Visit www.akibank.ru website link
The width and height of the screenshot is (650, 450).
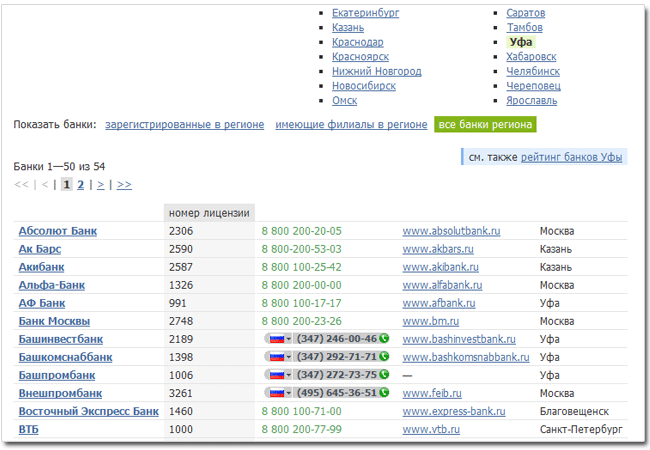point(441,267)
